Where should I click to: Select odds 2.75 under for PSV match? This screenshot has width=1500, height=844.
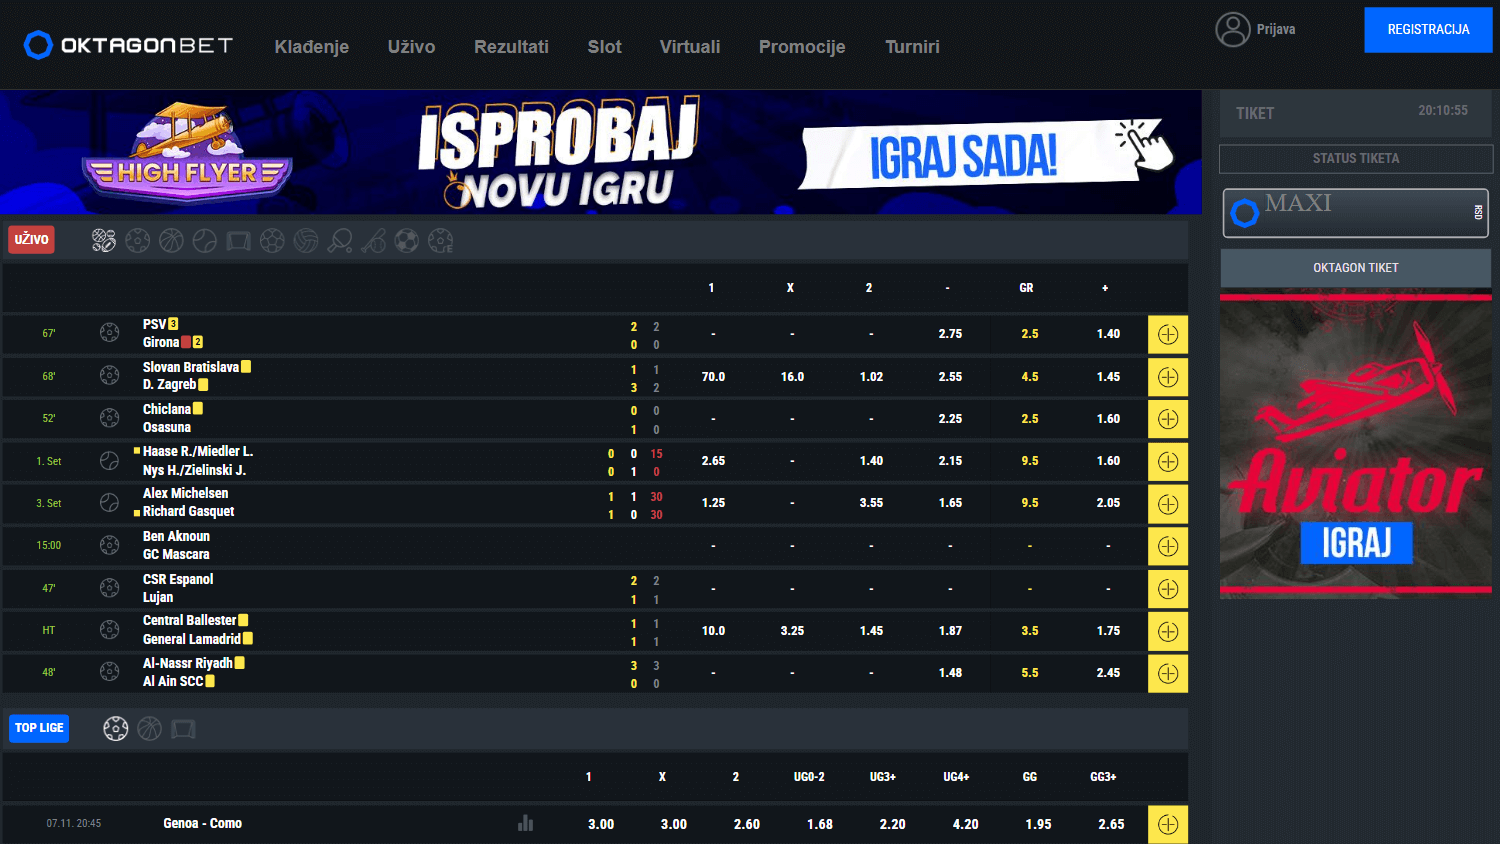pos(950,334)
